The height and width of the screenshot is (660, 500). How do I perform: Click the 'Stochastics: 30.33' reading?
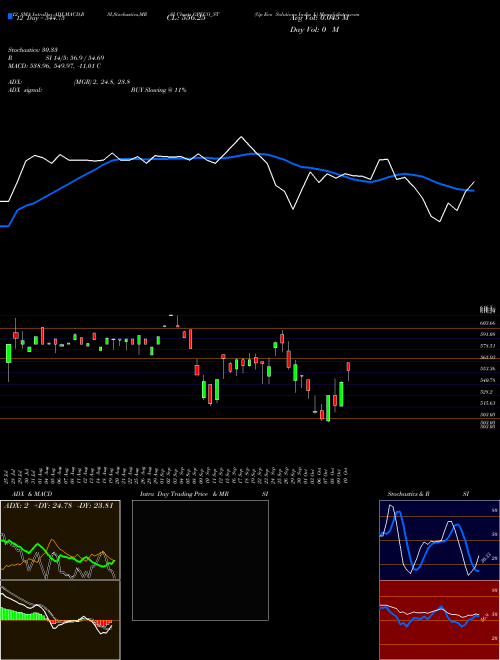click(x=32, y=50)
